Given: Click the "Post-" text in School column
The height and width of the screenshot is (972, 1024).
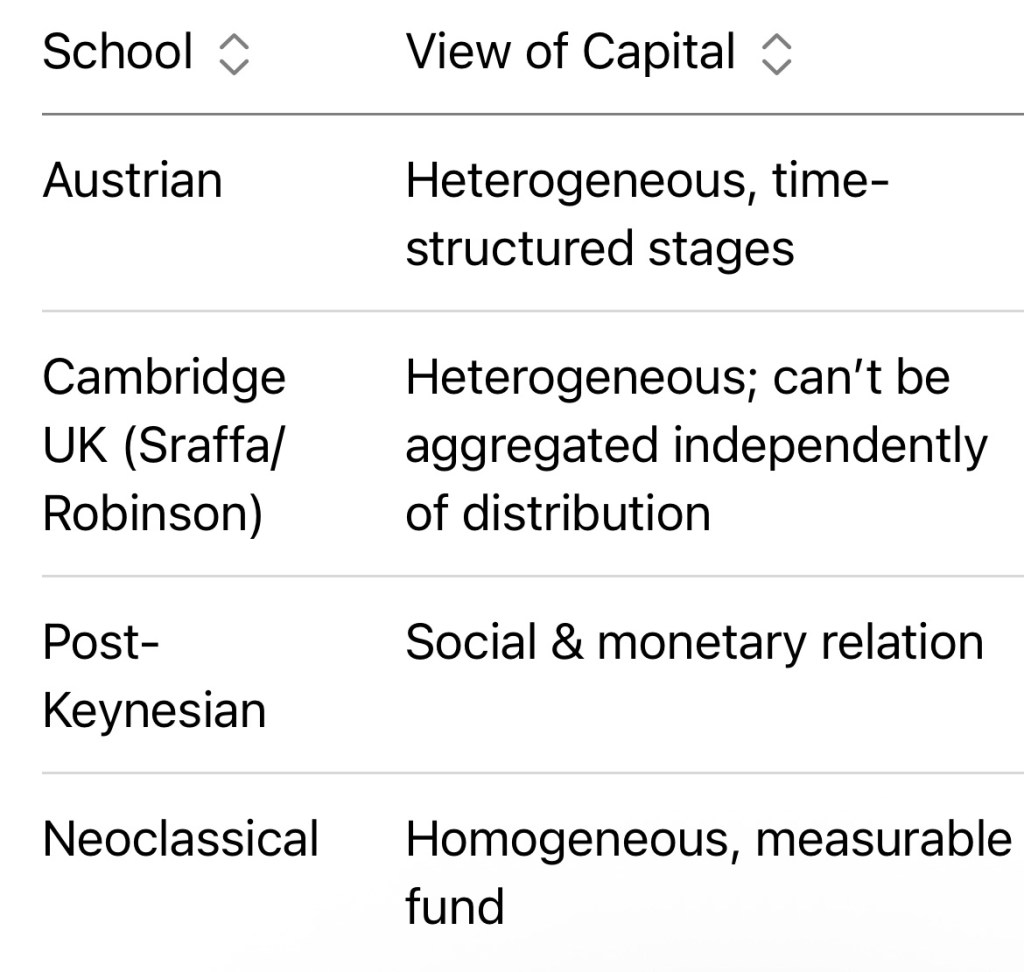Looking at the screenshot, I should click(x=101, y=642).
